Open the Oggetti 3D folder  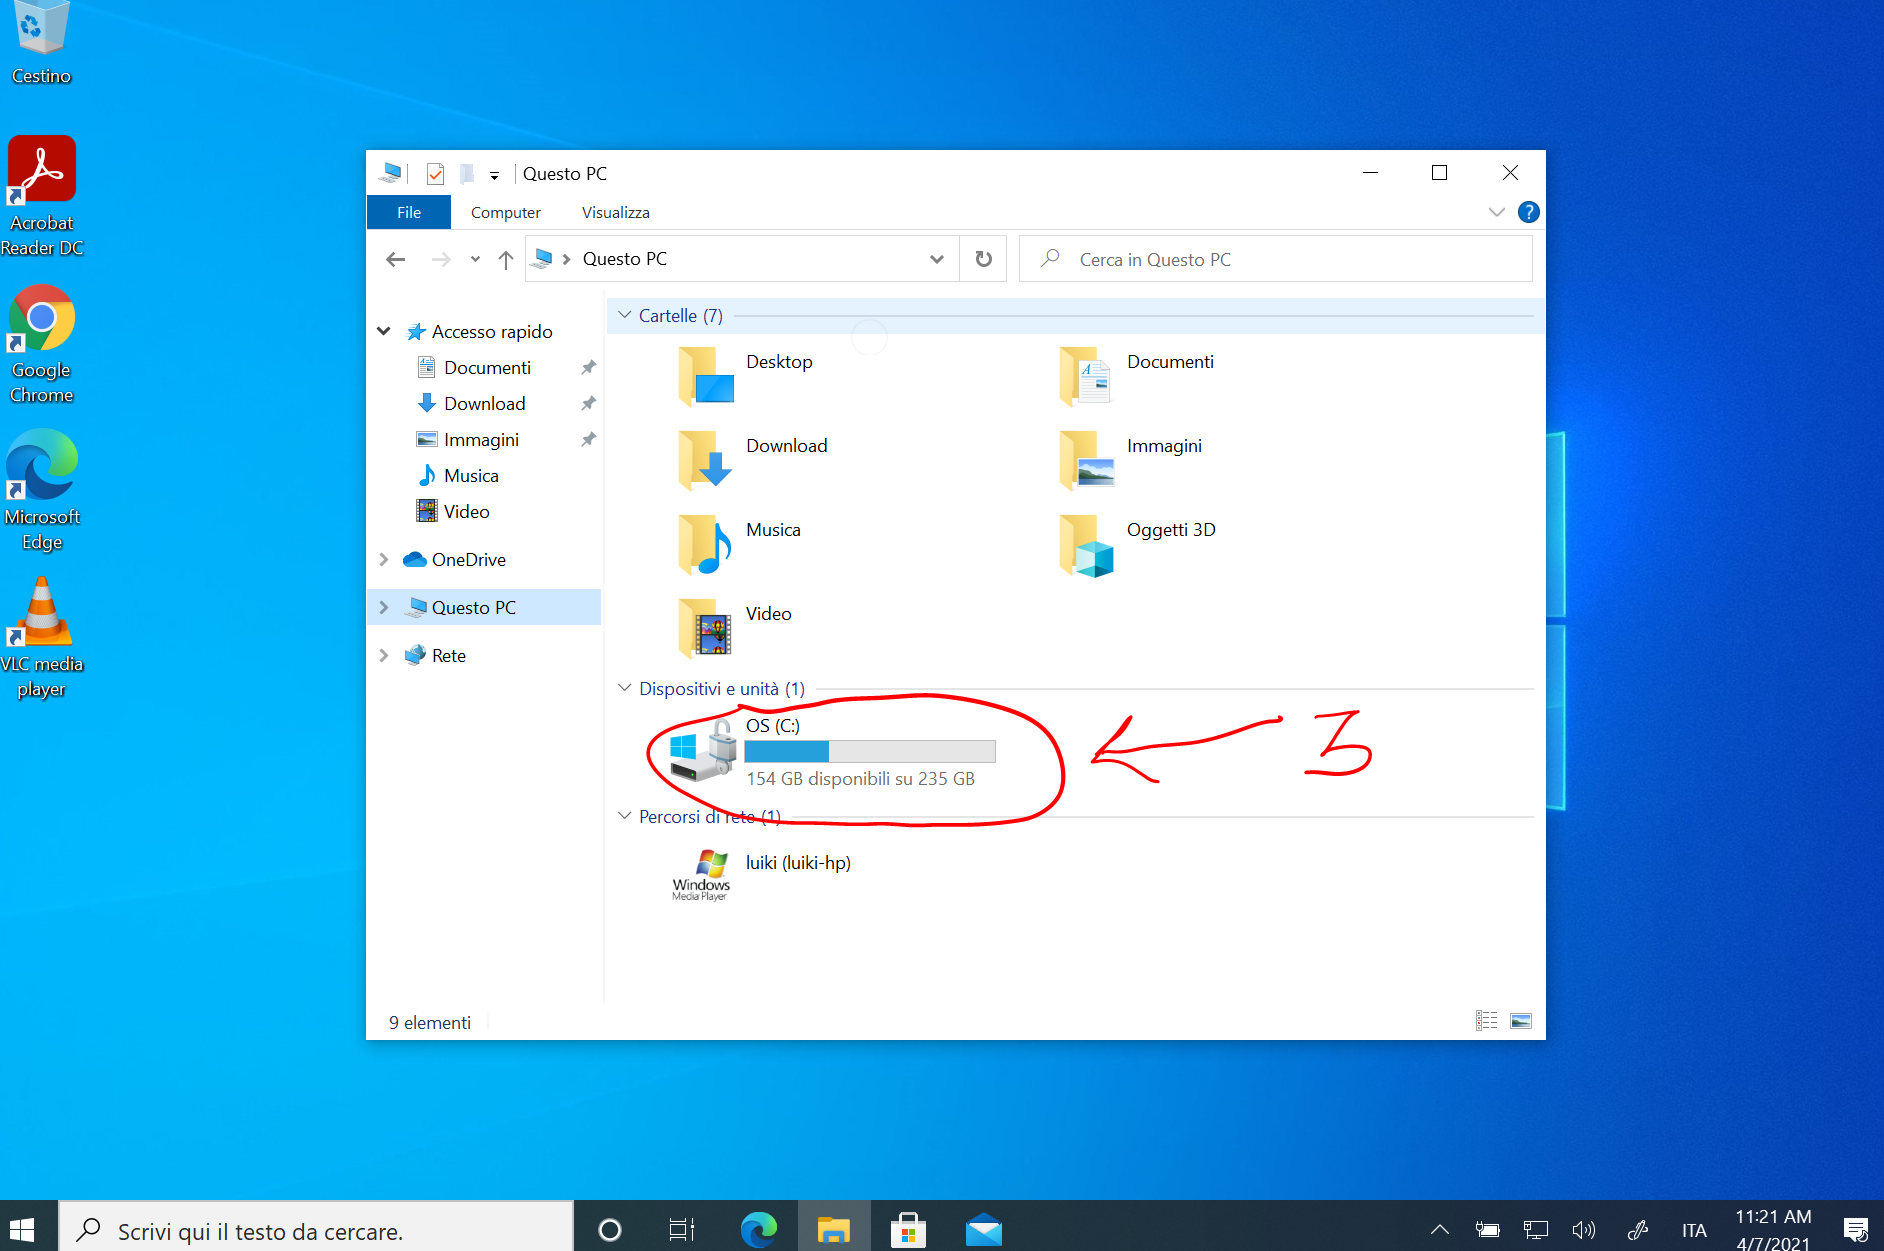click(x=1171, y=530)
